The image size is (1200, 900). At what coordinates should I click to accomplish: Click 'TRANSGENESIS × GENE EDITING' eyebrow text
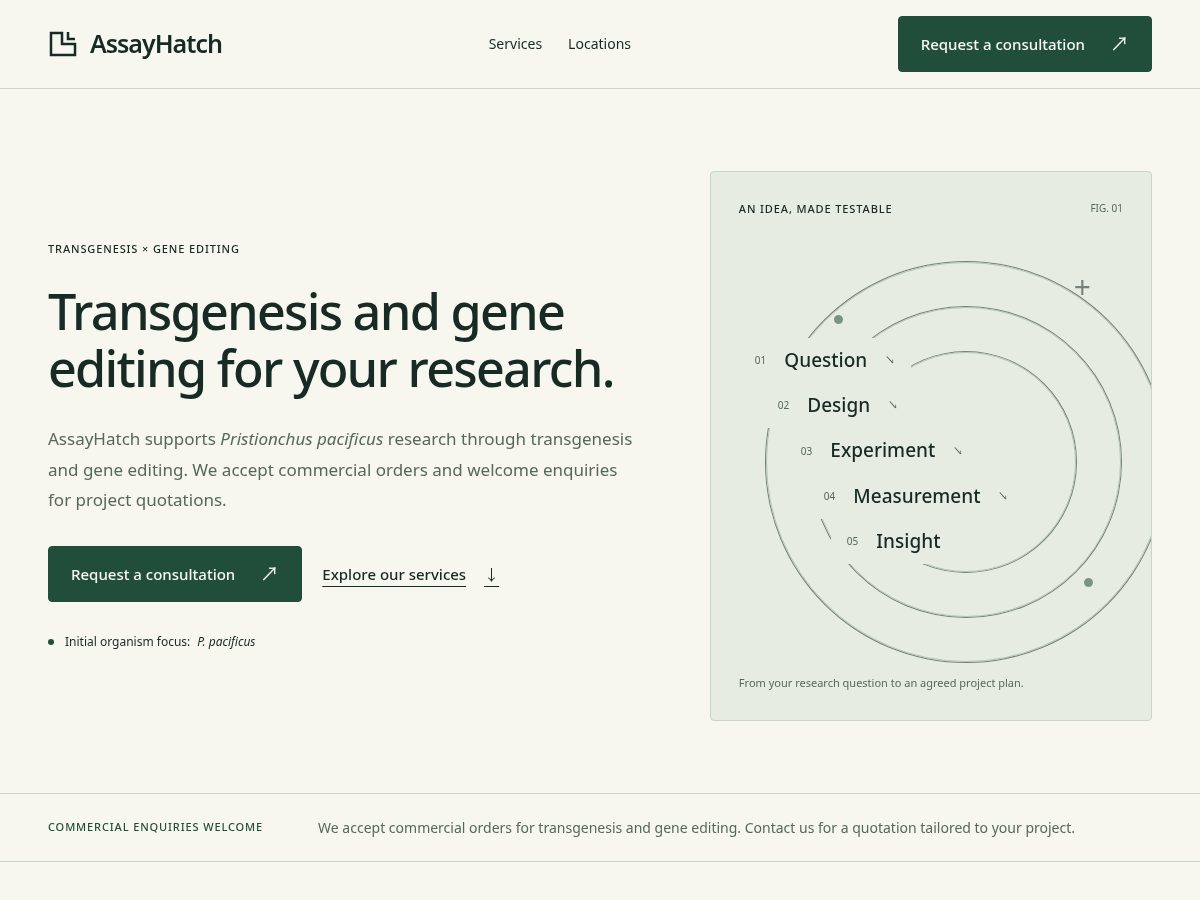144,249
